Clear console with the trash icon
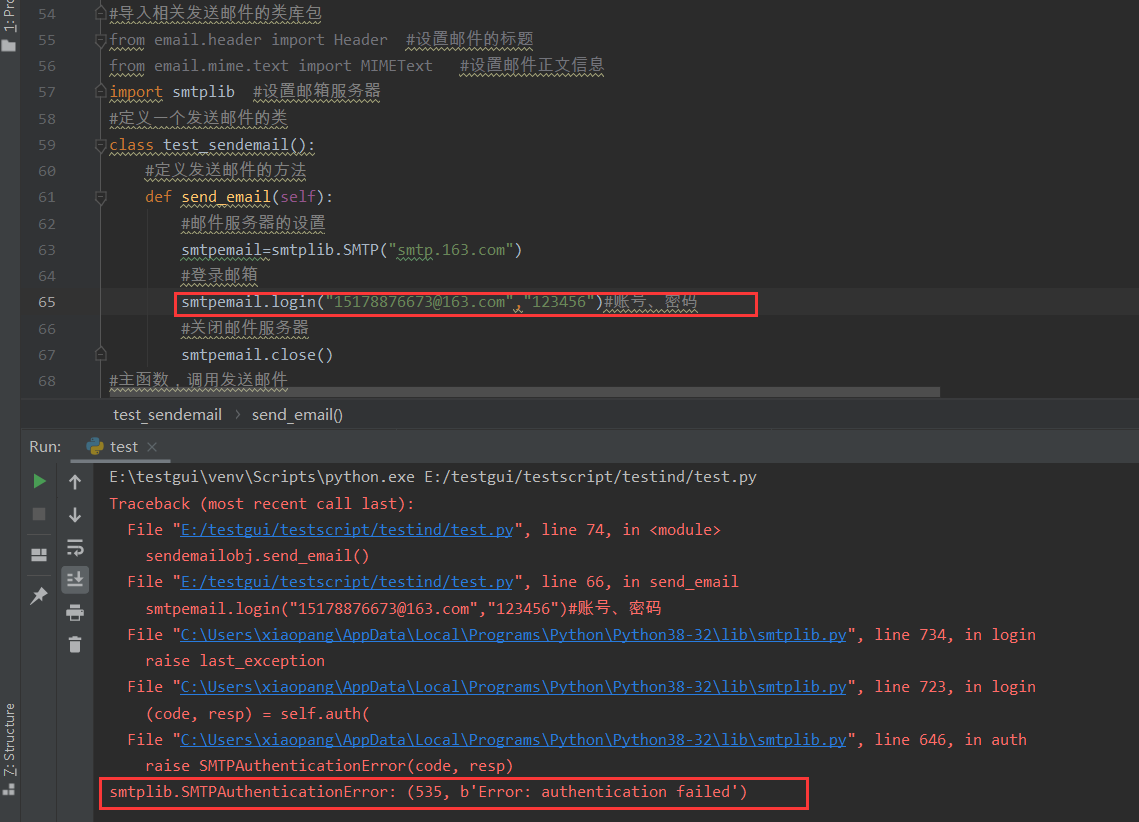 (x=75, y=644)
